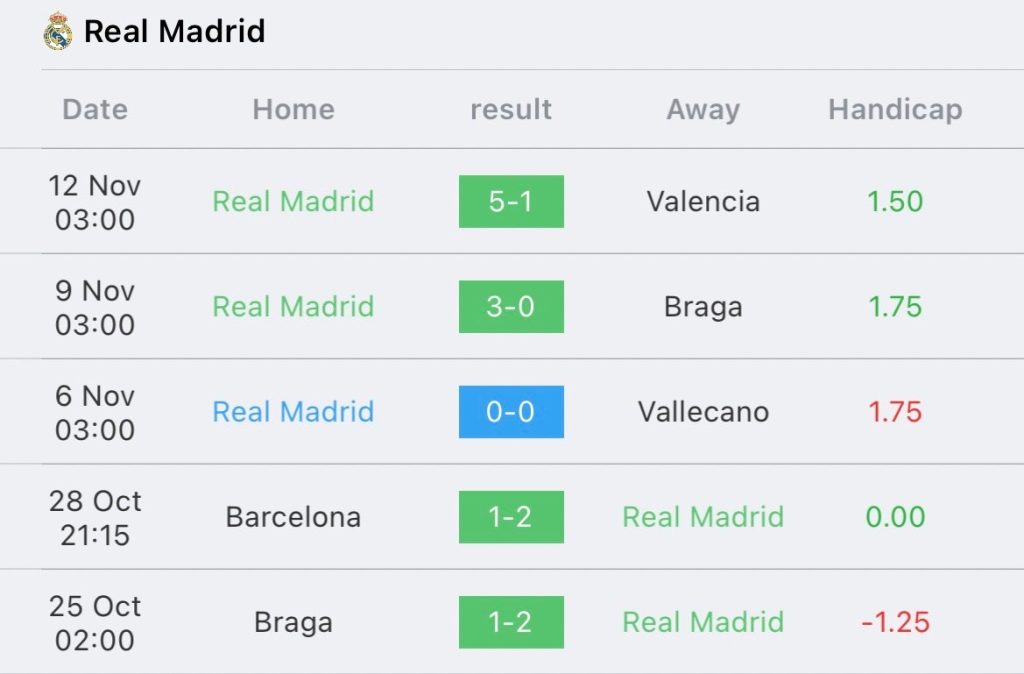
Task: Open the 5-1 result badge against Valencia
Action: pos(511,202)
